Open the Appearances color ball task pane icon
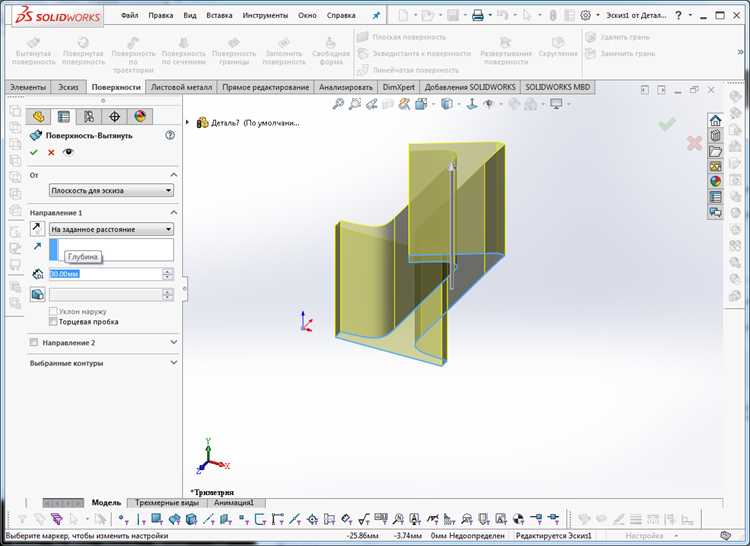The width and height of the screenshot is (750, 546). [x=715, y=181]
